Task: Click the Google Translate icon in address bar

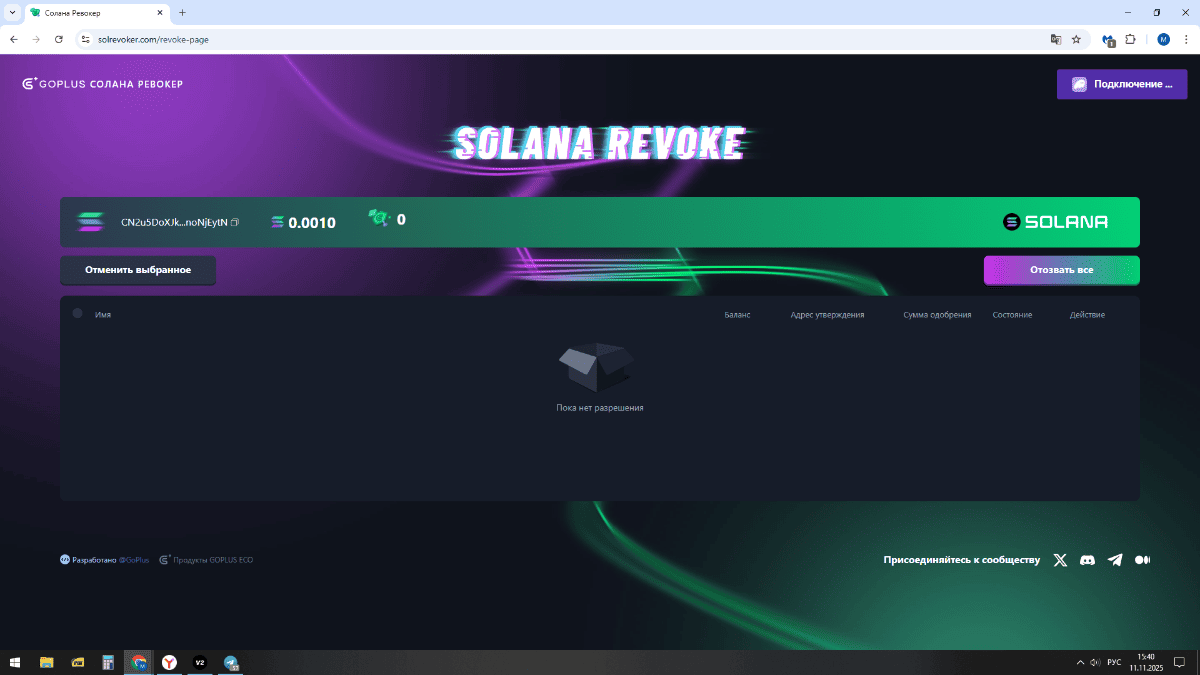Action: pyautogui.click(x=1055, y=39)
